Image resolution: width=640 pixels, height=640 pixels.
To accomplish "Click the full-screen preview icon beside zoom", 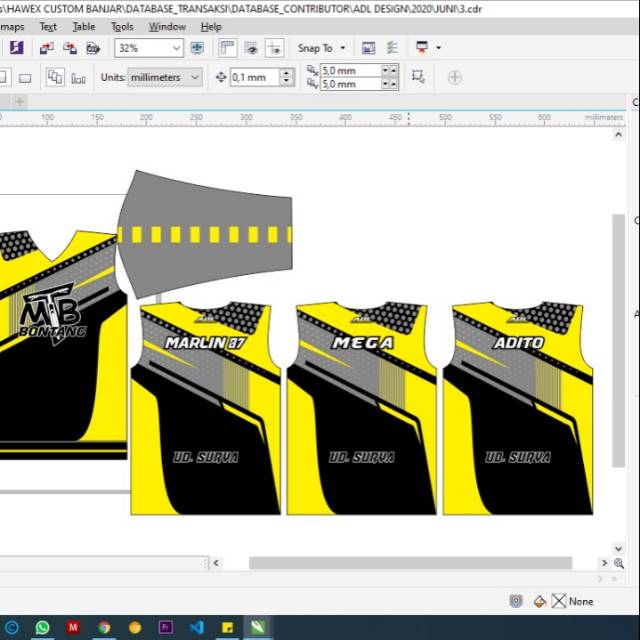I will (x=197, y=48).
